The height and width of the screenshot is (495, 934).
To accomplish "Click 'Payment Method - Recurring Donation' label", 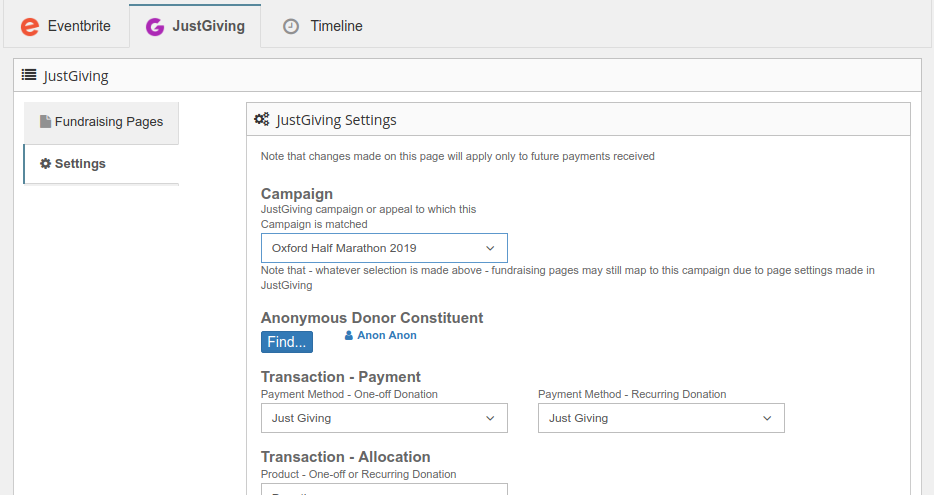I will (632, 394).
